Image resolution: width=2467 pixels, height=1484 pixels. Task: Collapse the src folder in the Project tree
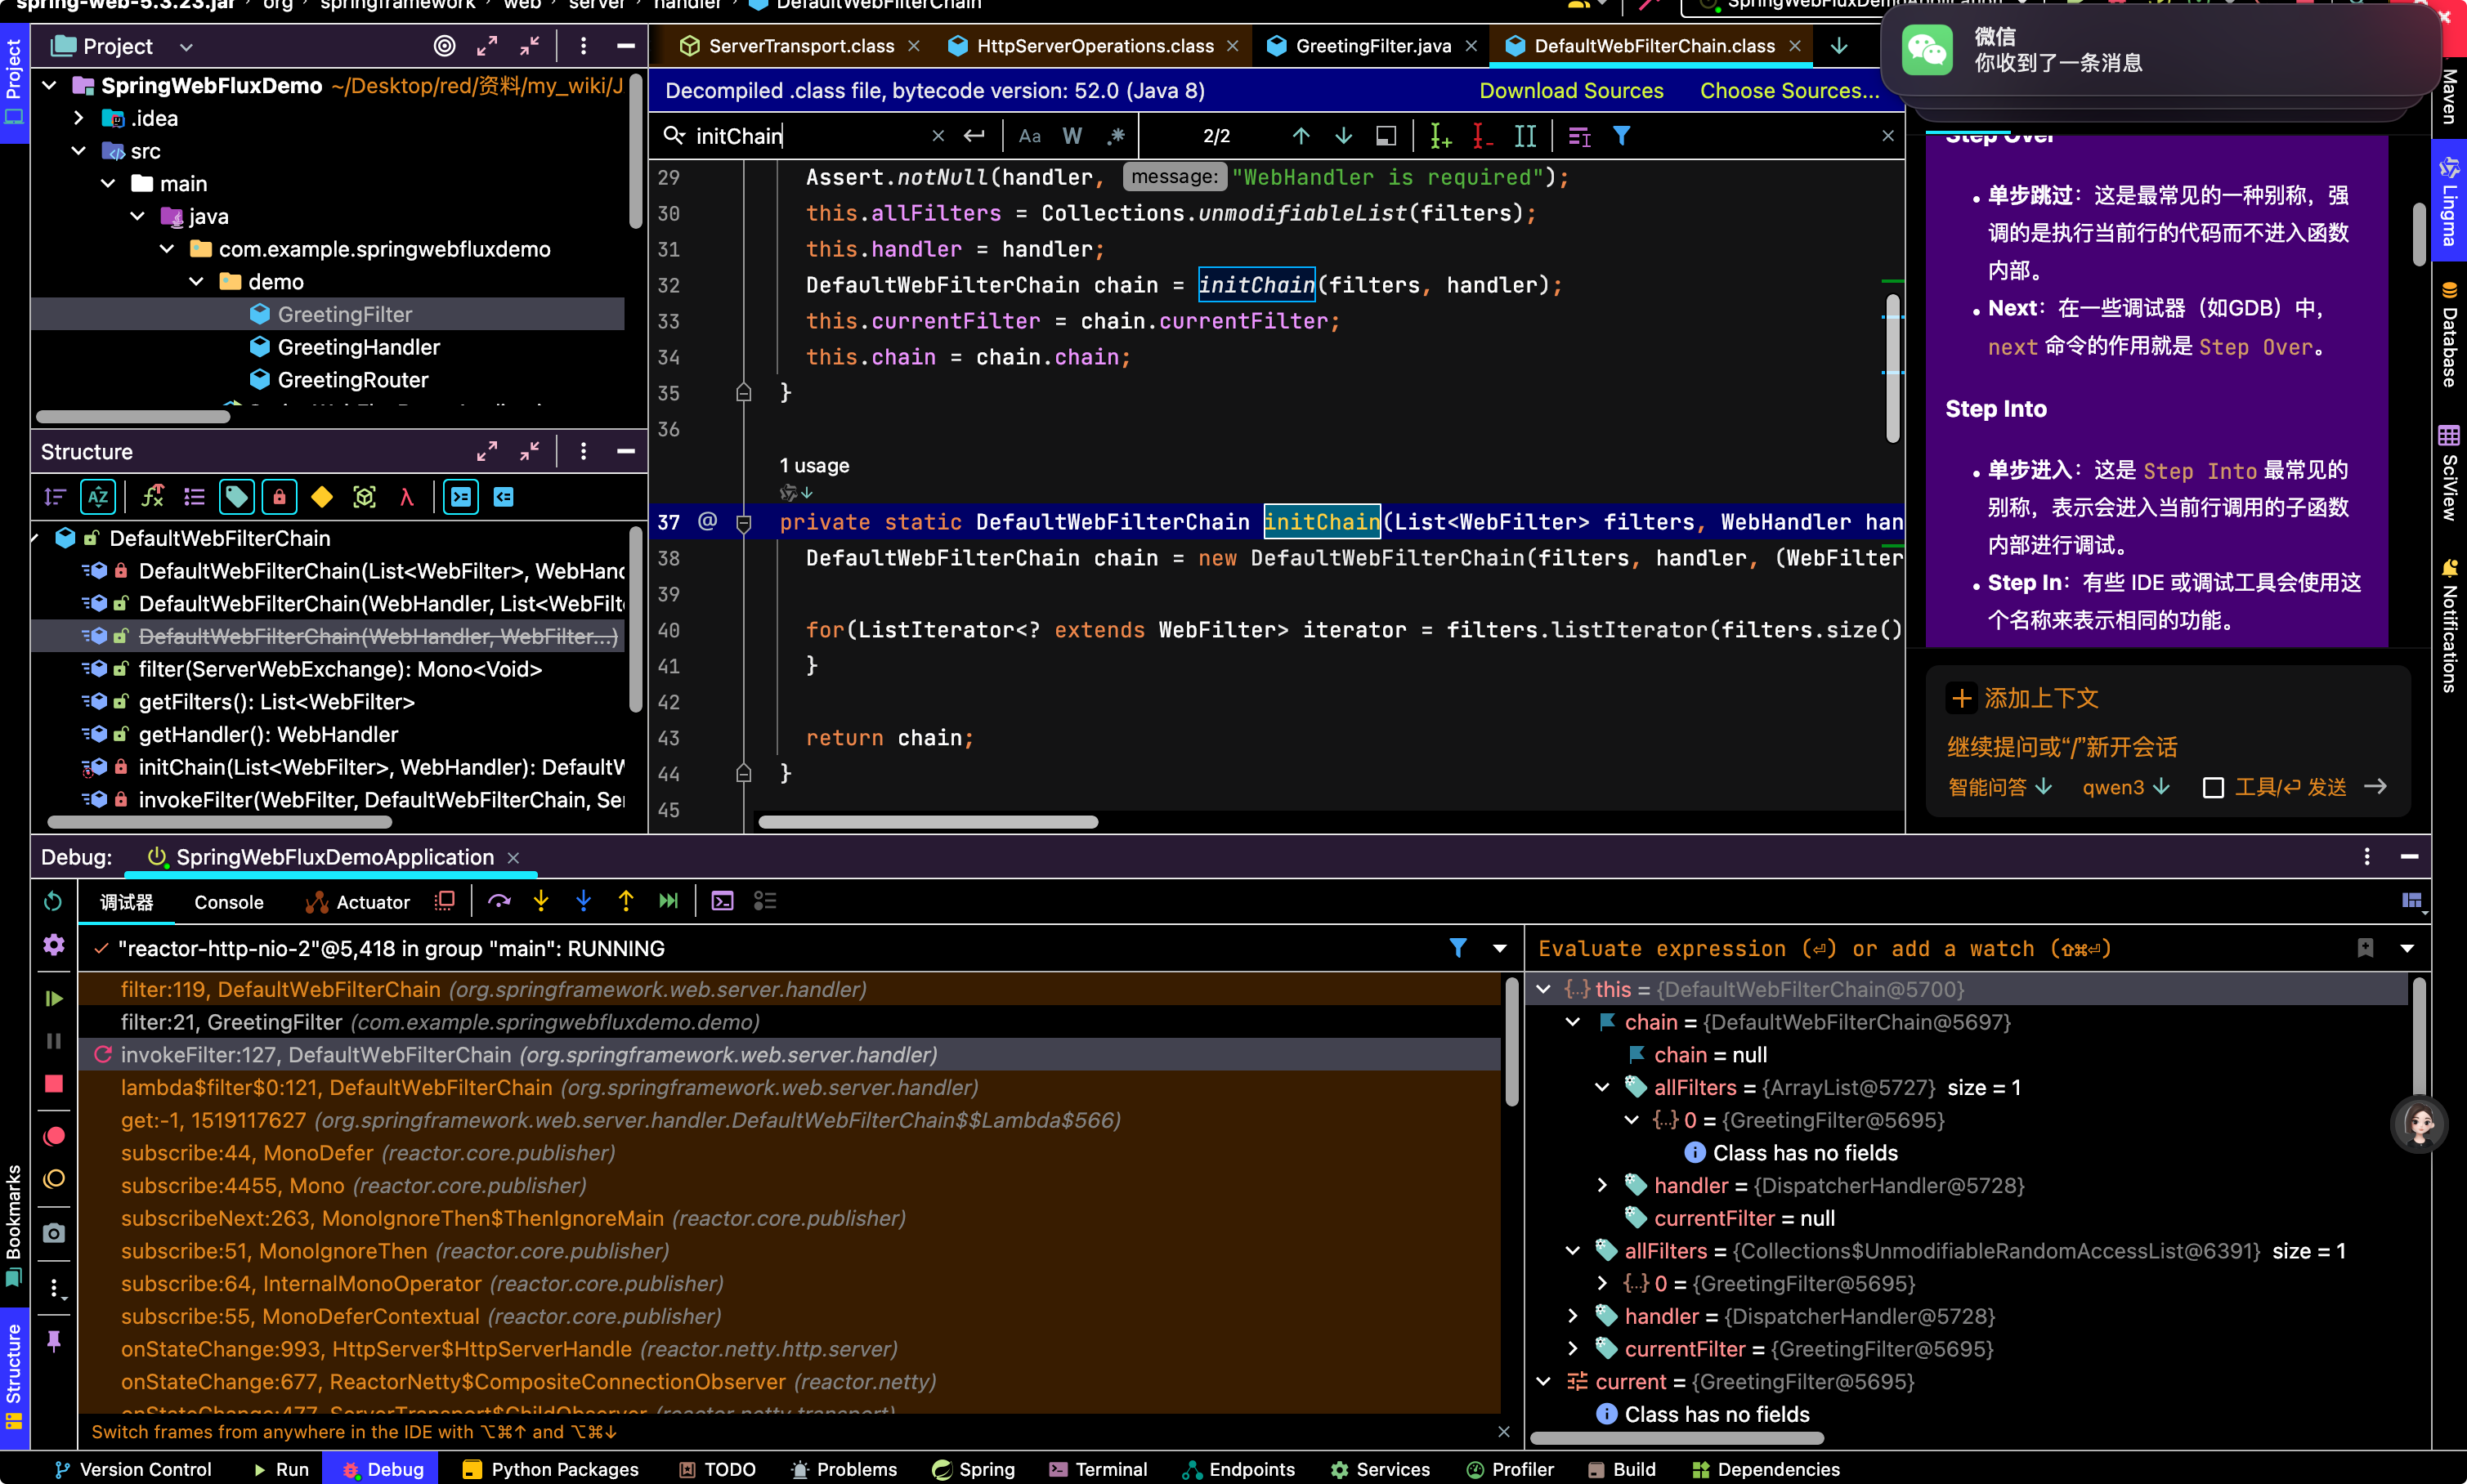(x=79, y=151)
